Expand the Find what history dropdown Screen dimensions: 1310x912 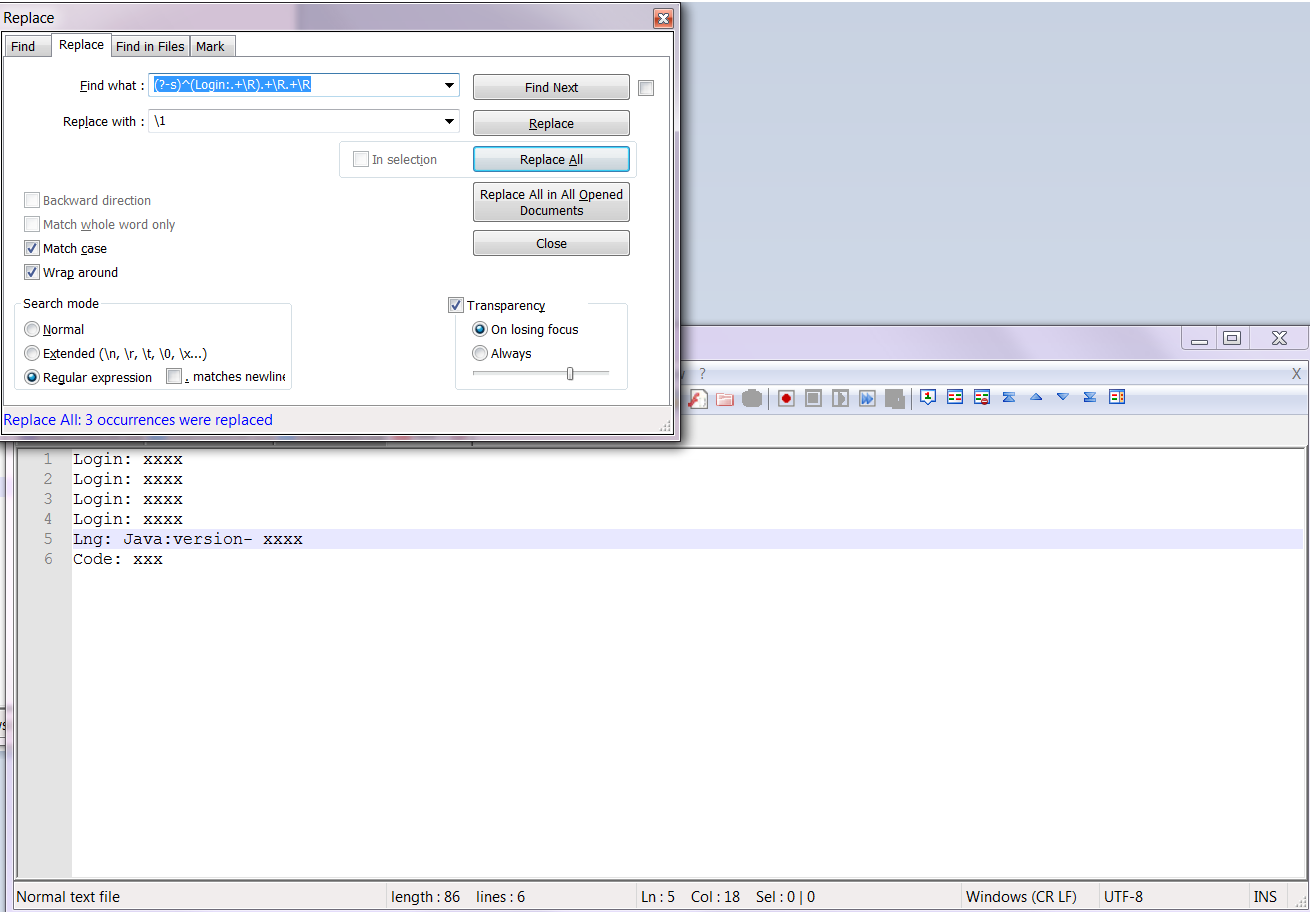click(449, 86)
